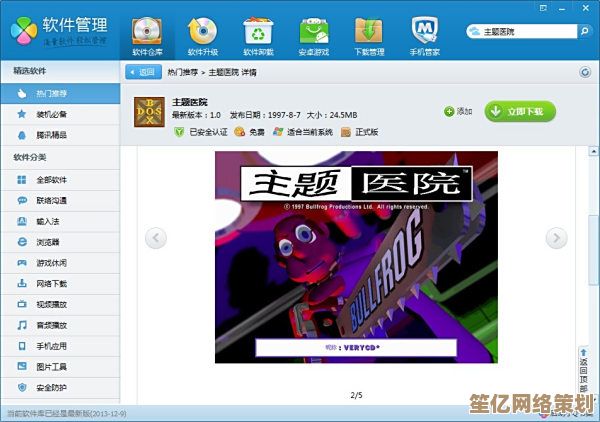
Task: Select 音频播放 category
Action: (60, 325)
